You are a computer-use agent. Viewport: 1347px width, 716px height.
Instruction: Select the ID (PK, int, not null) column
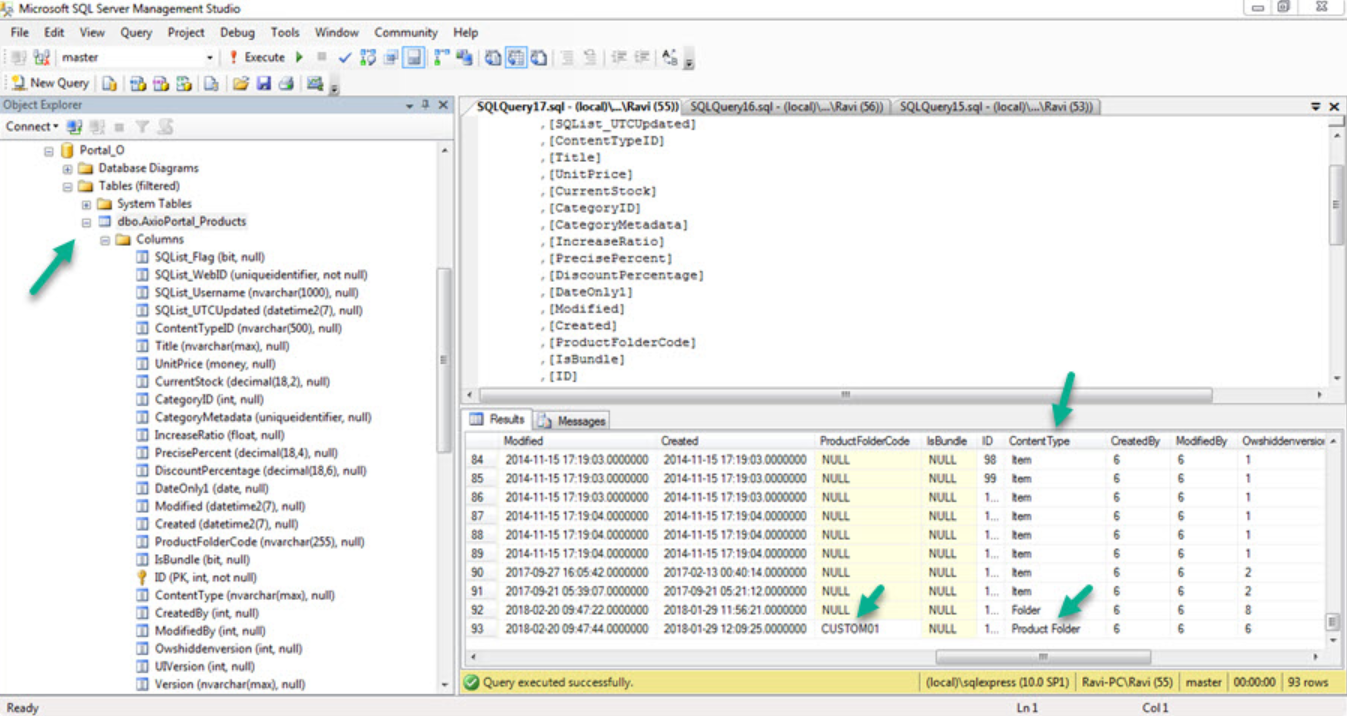[x=205, y=578]
